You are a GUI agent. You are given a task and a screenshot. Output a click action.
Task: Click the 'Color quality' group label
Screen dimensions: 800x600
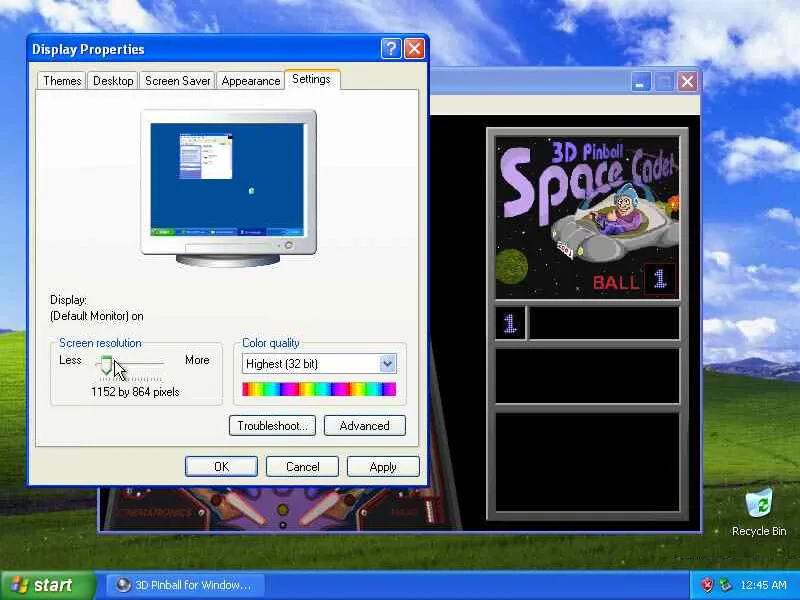pos(270,343)
